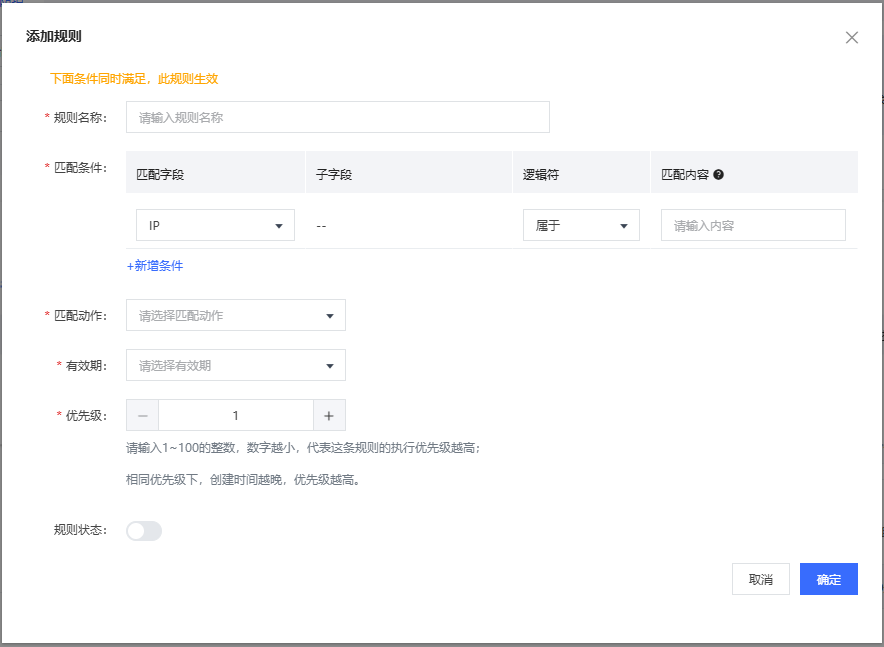The image size is (884, 647).
Task: Close the 添加规则 dialog with the X icon
Action: pyautogui.click(x=851, y=38)
